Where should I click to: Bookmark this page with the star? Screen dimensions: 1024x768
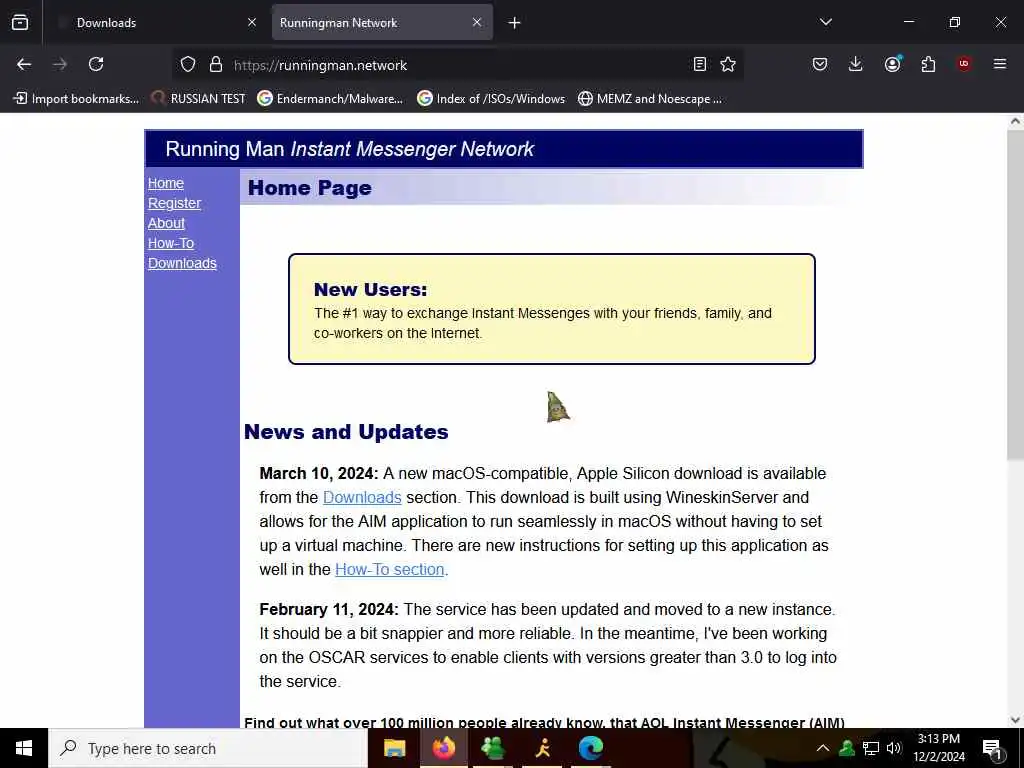pos(728,64)
